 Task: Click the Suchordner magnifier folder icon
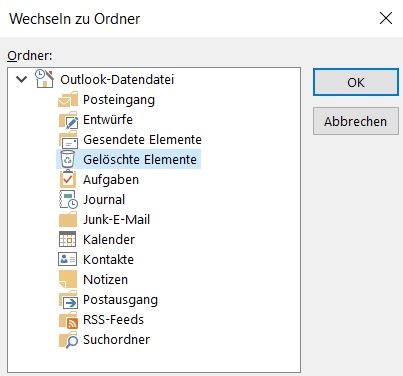(68, 340)
